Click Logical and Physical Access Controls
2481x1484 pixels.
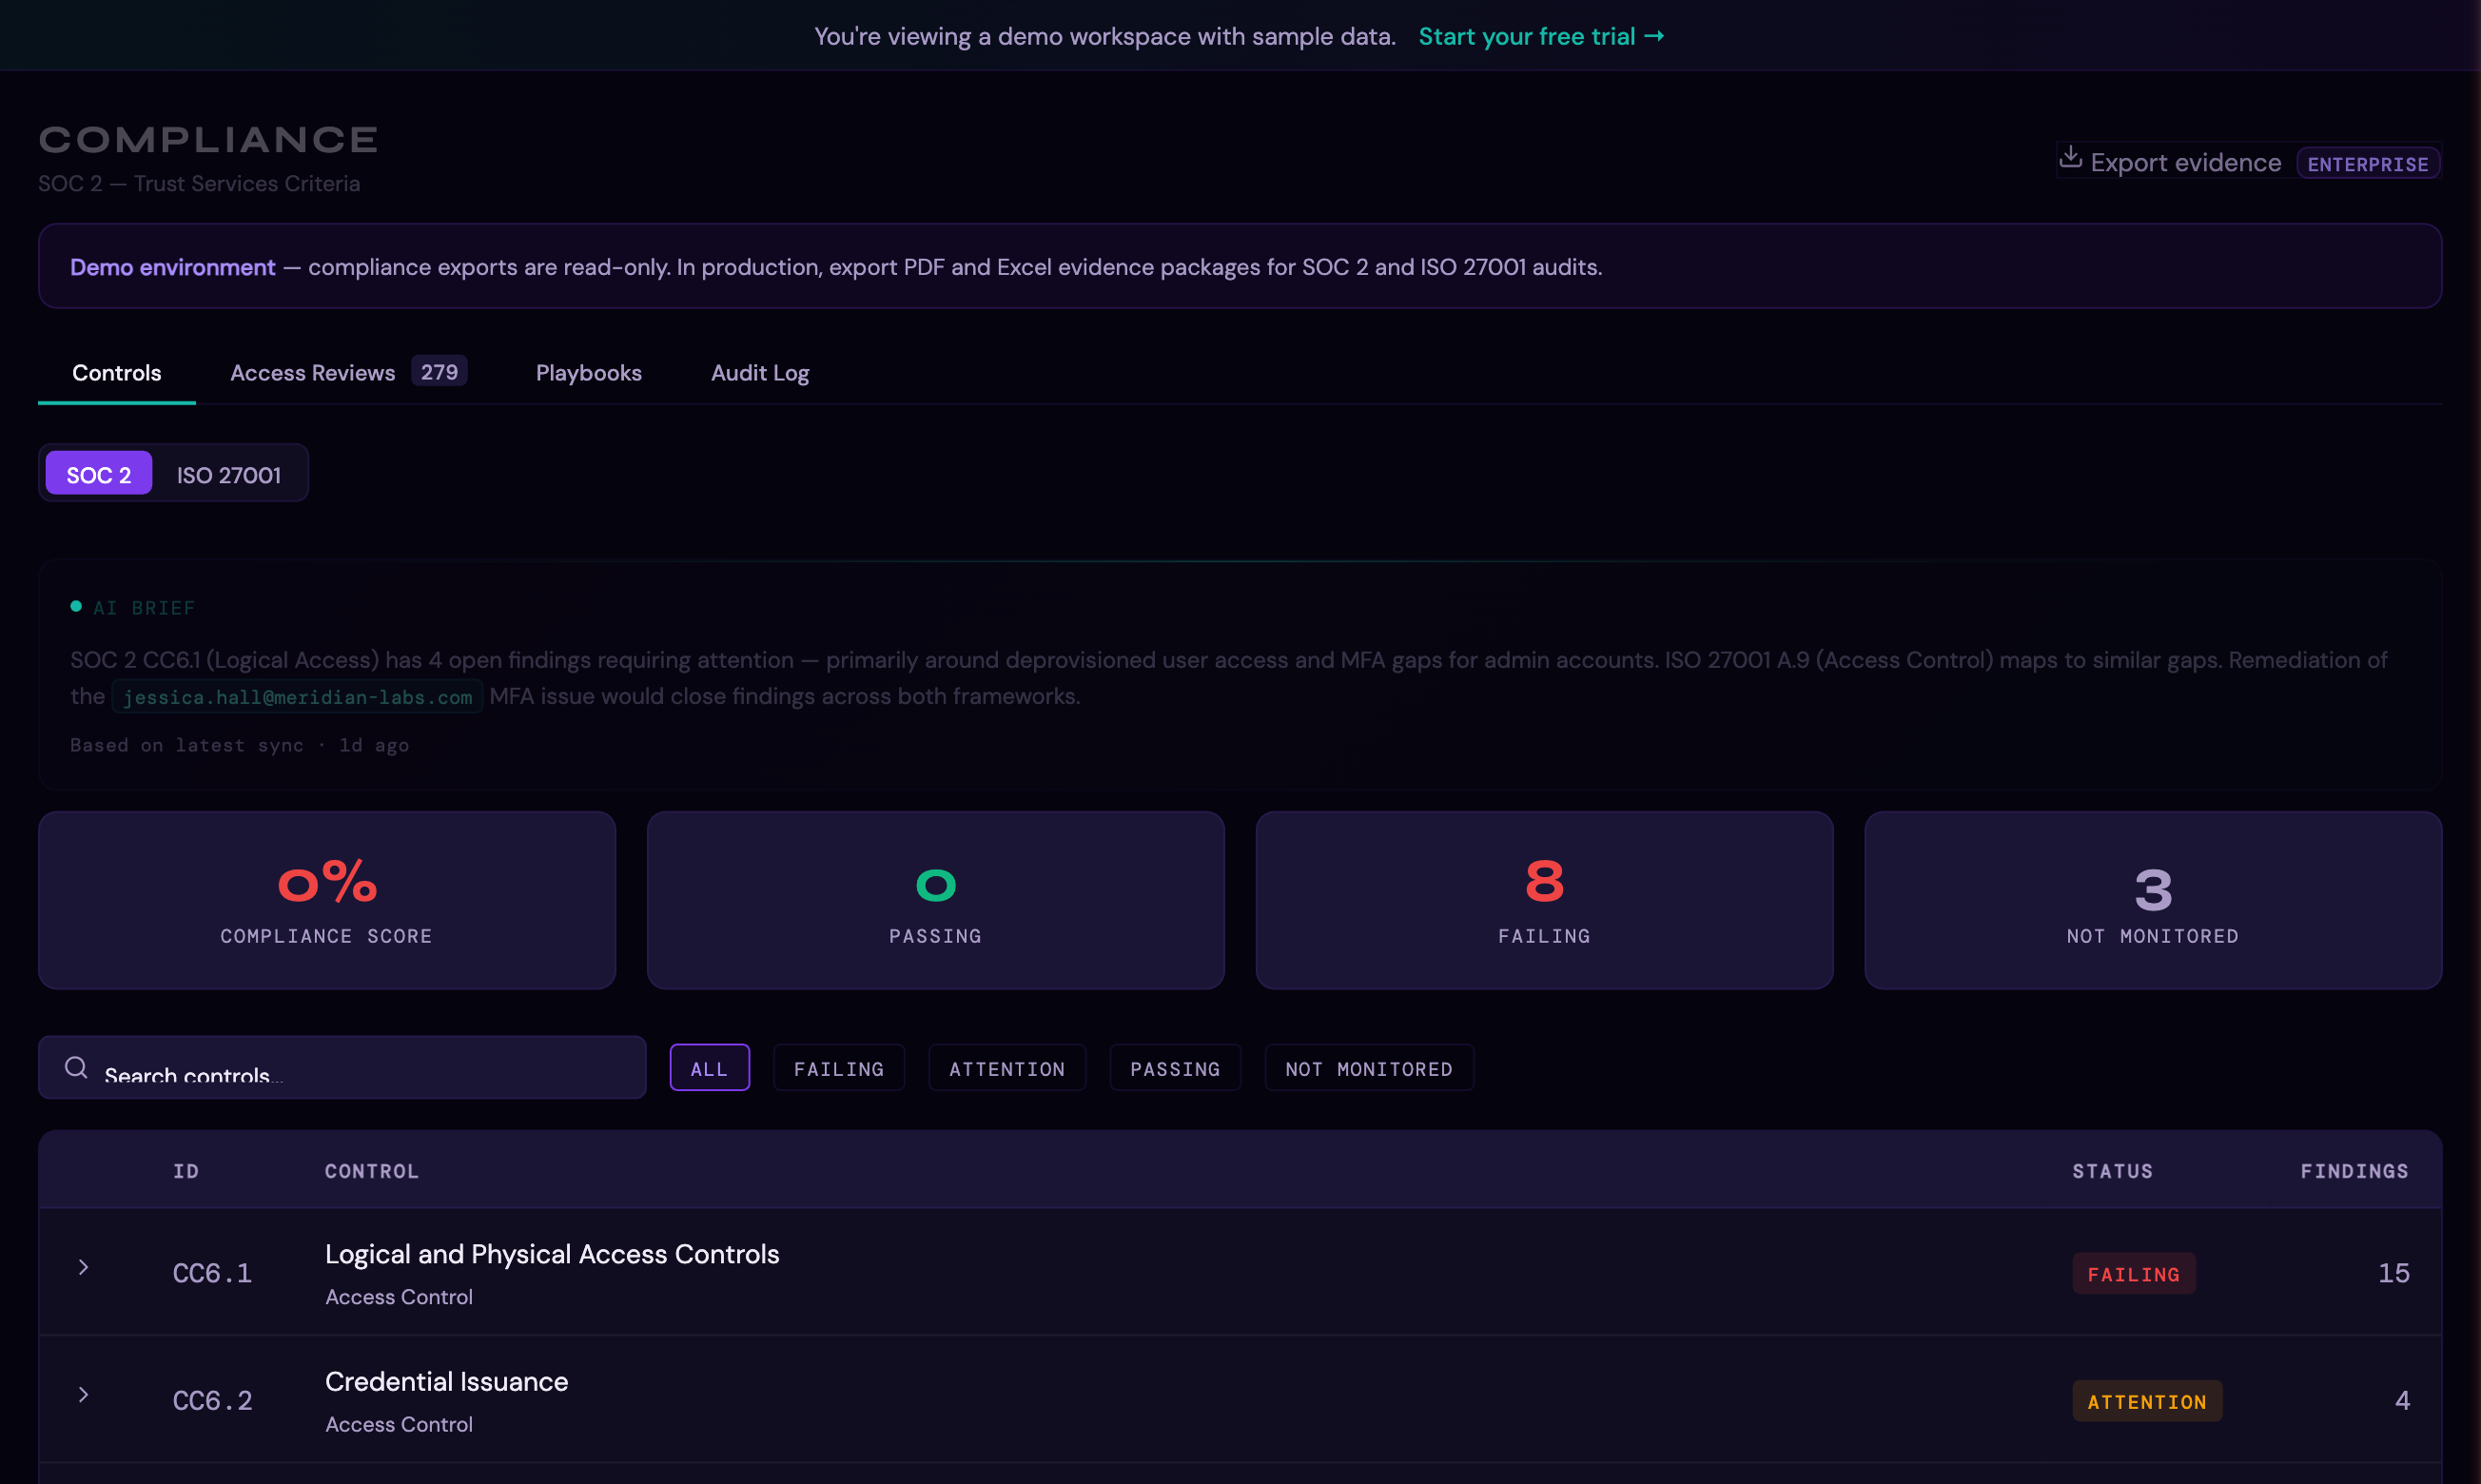[x=552, y=1254]
